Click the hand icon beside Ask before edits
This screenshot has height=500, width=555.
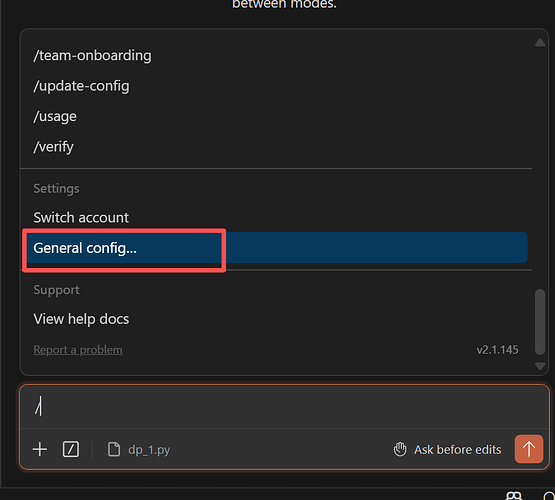click(x=400, y=449)
